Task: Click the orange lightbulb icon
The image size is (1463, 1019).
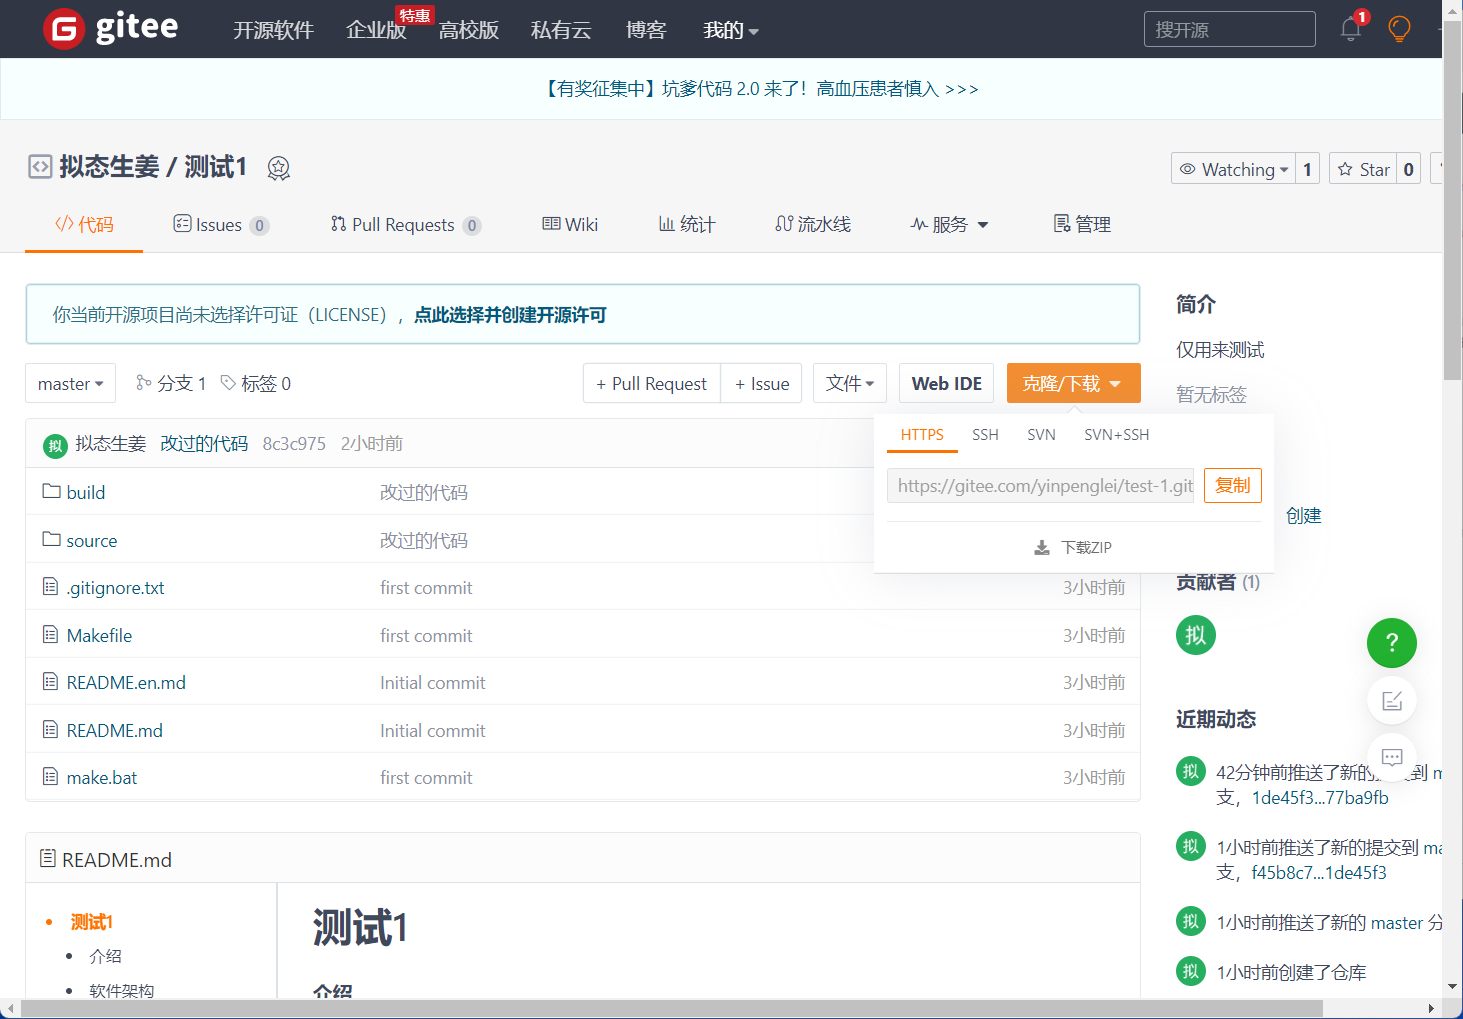Action: 1399,29
